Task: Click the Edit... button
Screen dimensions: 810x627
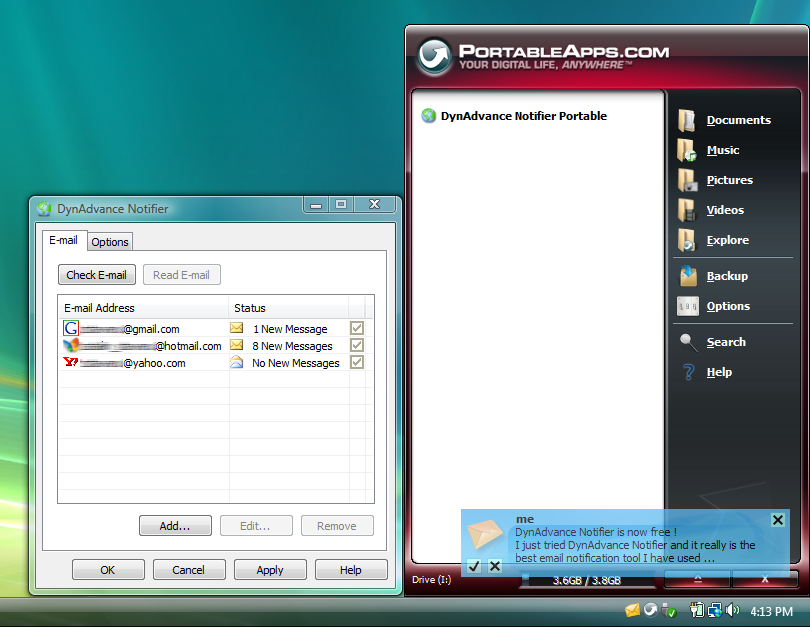Action: [256, 526]
